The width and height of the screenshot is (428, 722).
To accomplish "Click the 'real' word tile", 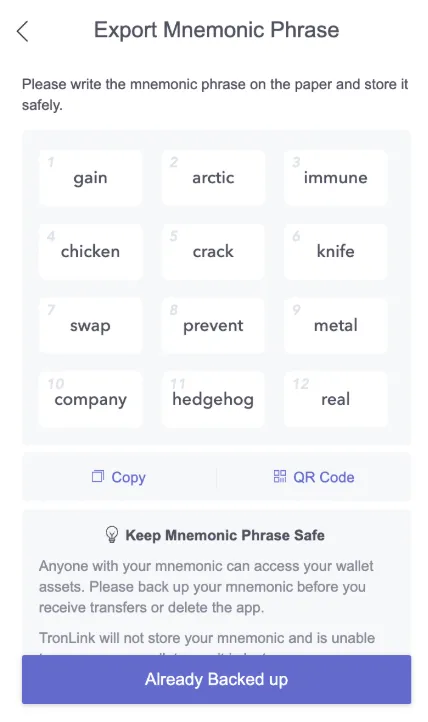I will tap(335, 399).
